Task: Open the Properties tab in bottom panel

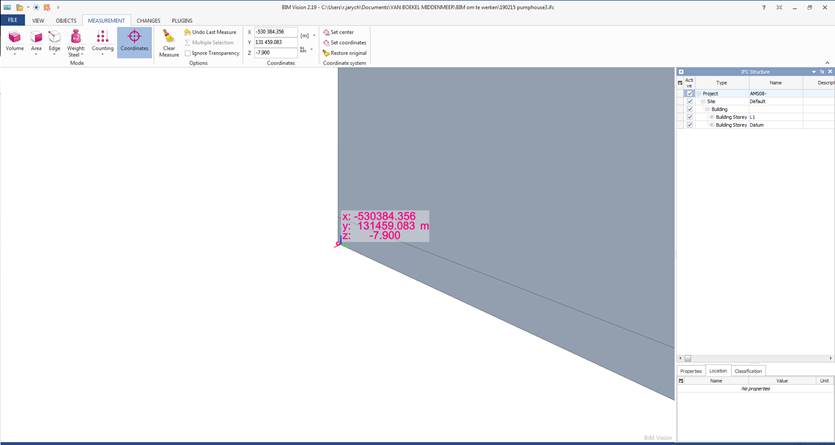Action: point(691,370)
